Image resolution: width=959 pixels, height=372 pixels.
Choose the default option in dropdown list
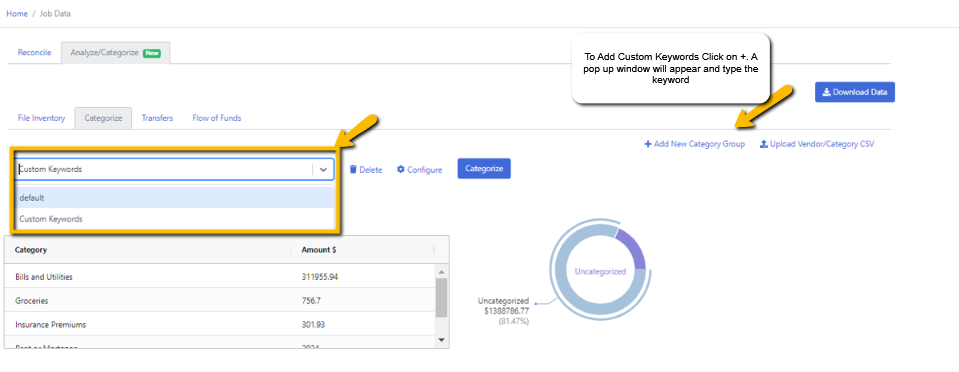point(176,198)
